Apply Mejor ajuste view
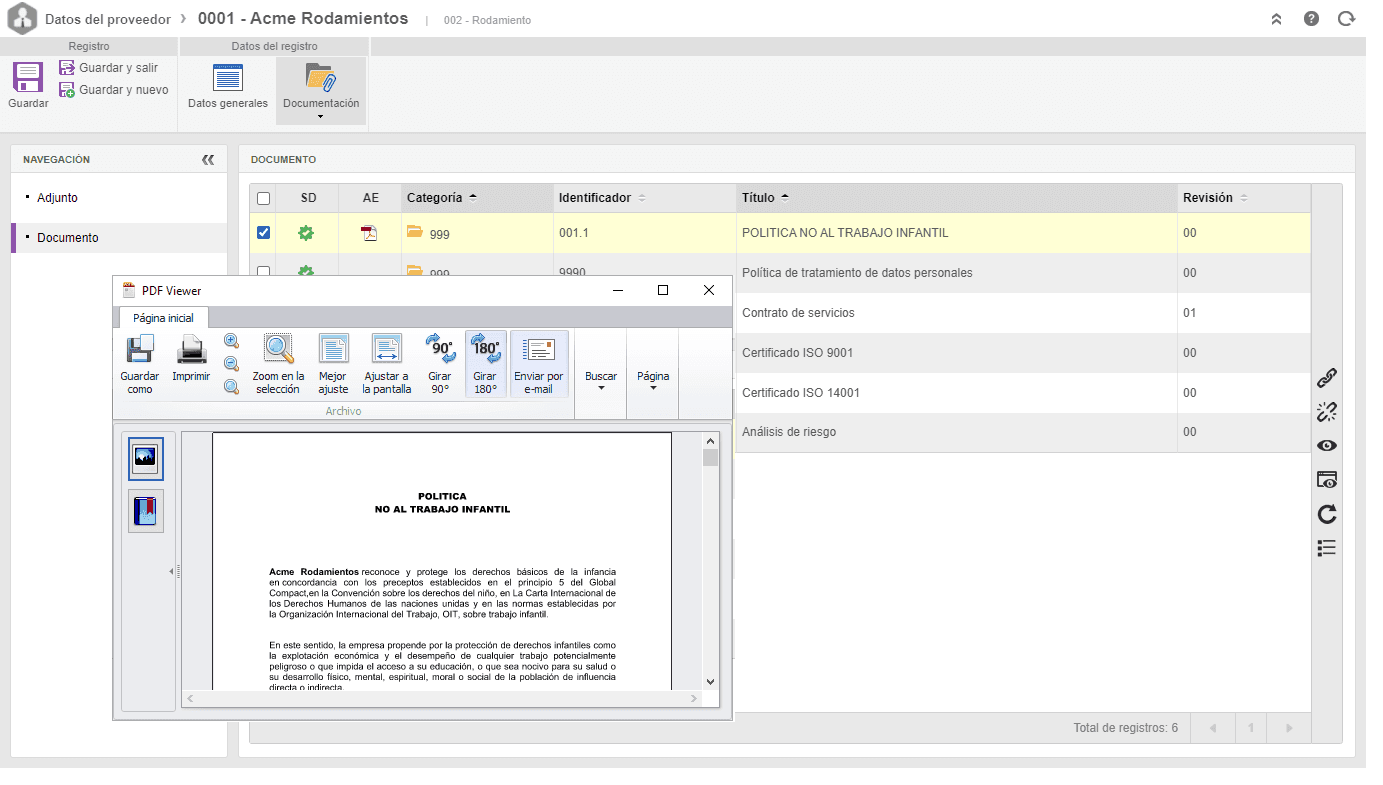 tap(333, 365)
